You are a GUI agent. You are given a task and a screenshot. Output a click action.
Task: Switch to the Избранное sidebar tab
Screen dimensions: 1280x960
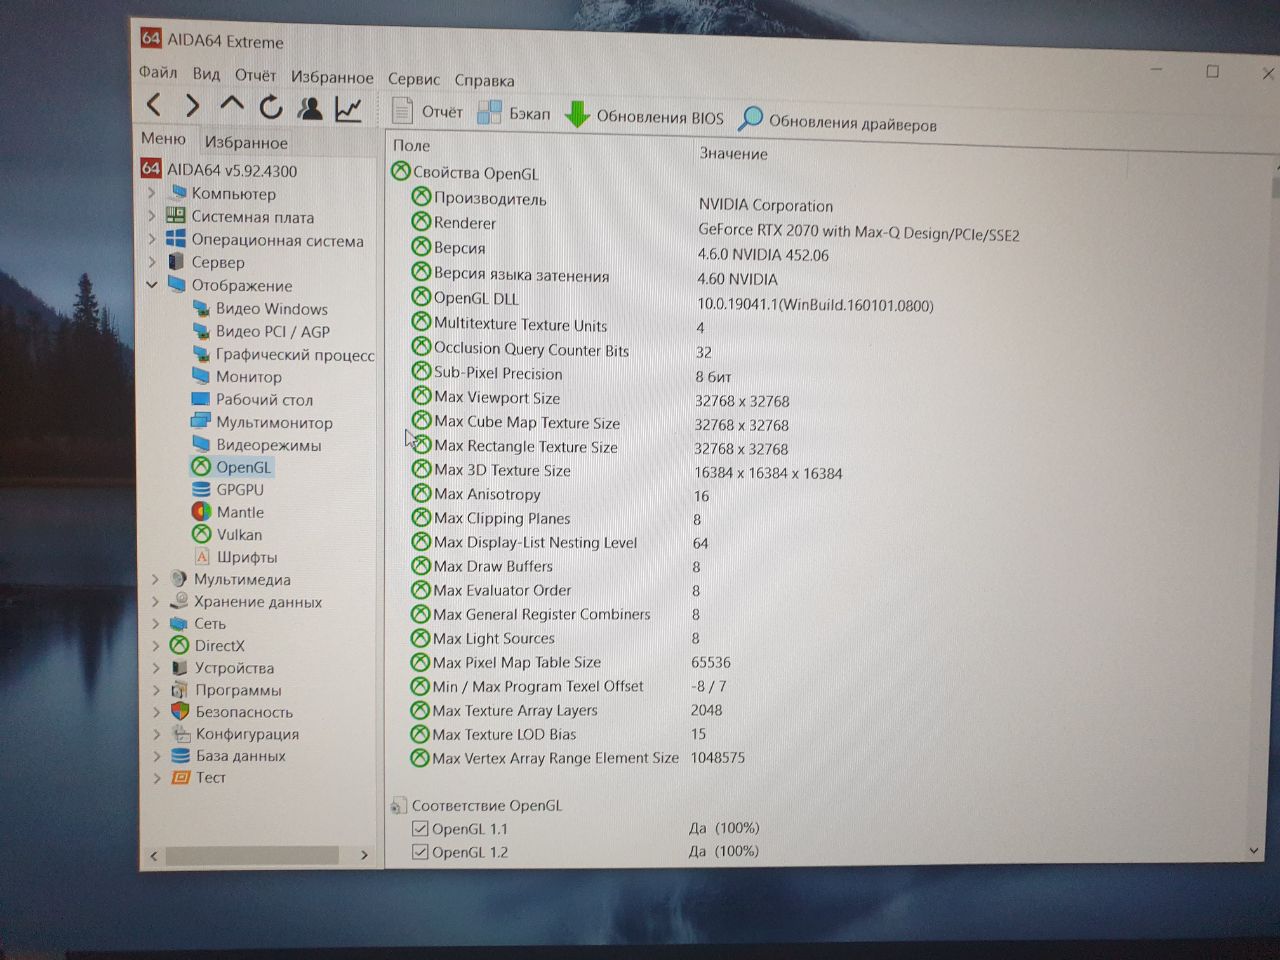246,142
